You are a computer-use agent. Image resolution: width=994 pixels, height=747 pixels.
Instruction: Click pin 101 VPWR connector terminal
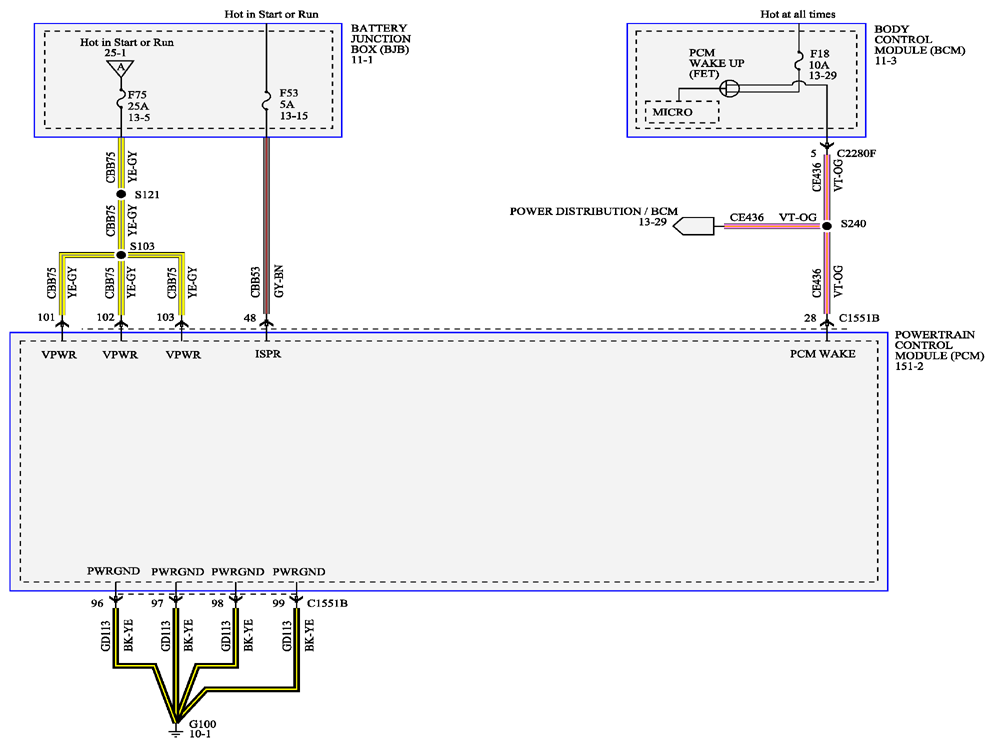click(x=62, y=323)
